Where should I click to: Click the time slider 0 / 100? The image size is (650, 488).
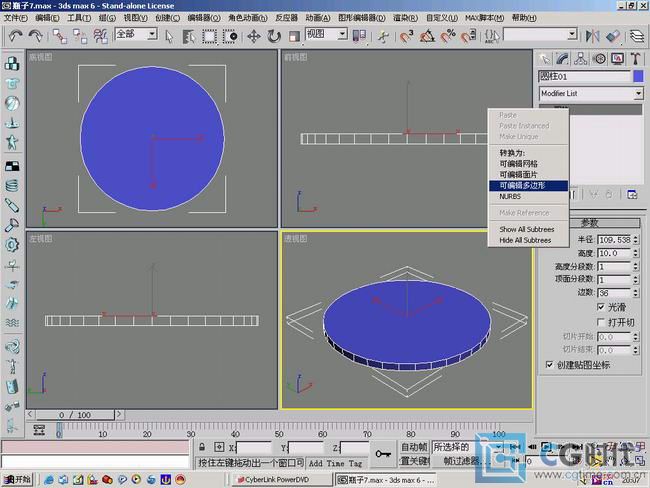click(75, 415)
